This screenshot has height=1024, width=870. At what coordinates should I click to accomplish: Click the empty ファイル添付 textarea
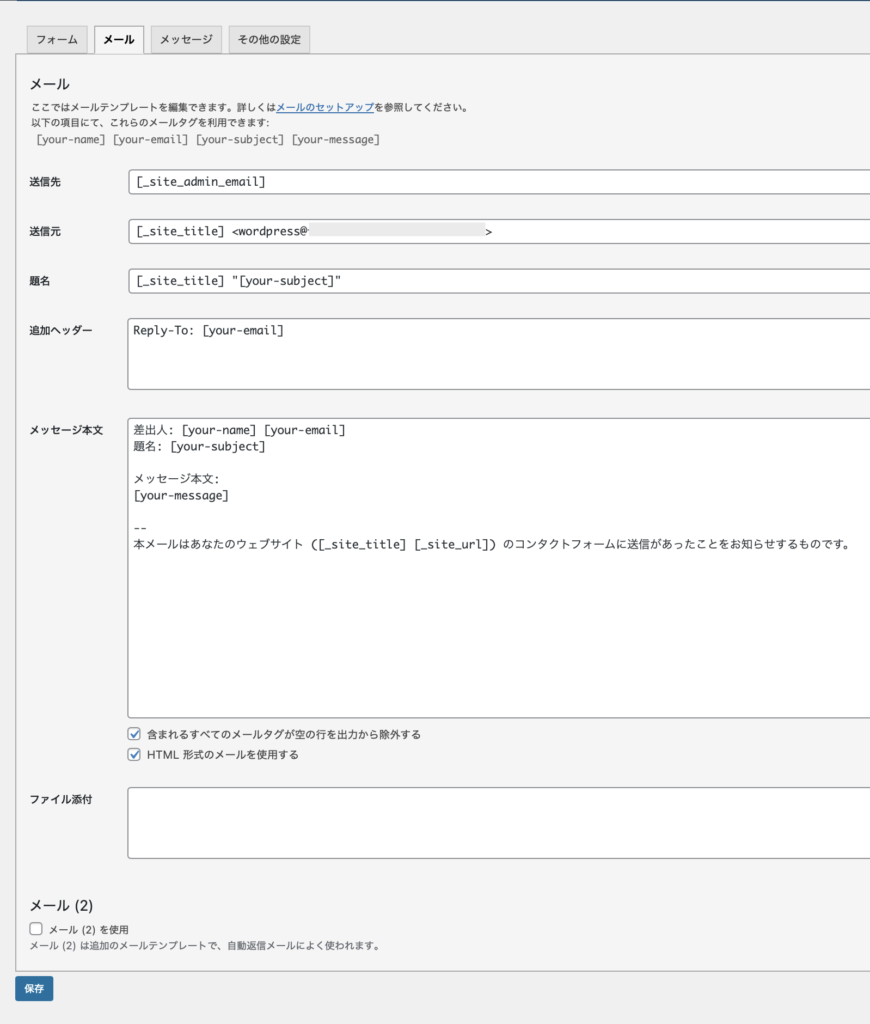pyautogui.click(x=498, y=823)
